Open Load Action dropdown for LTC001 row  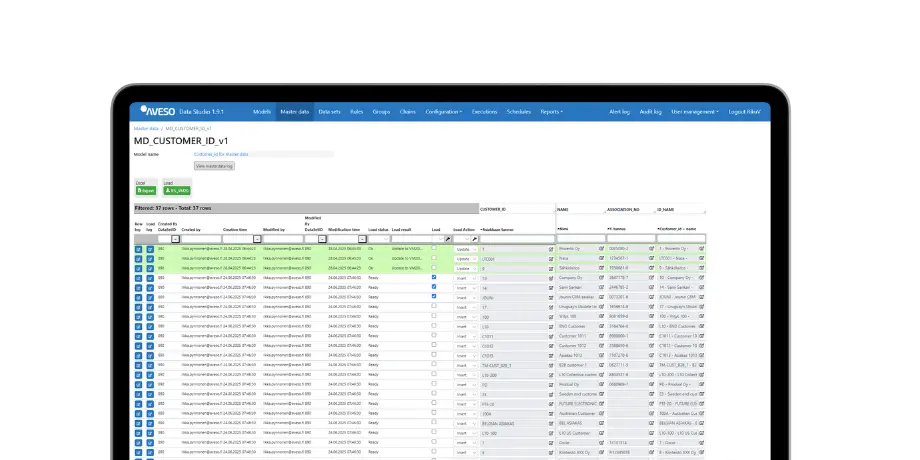466,259
